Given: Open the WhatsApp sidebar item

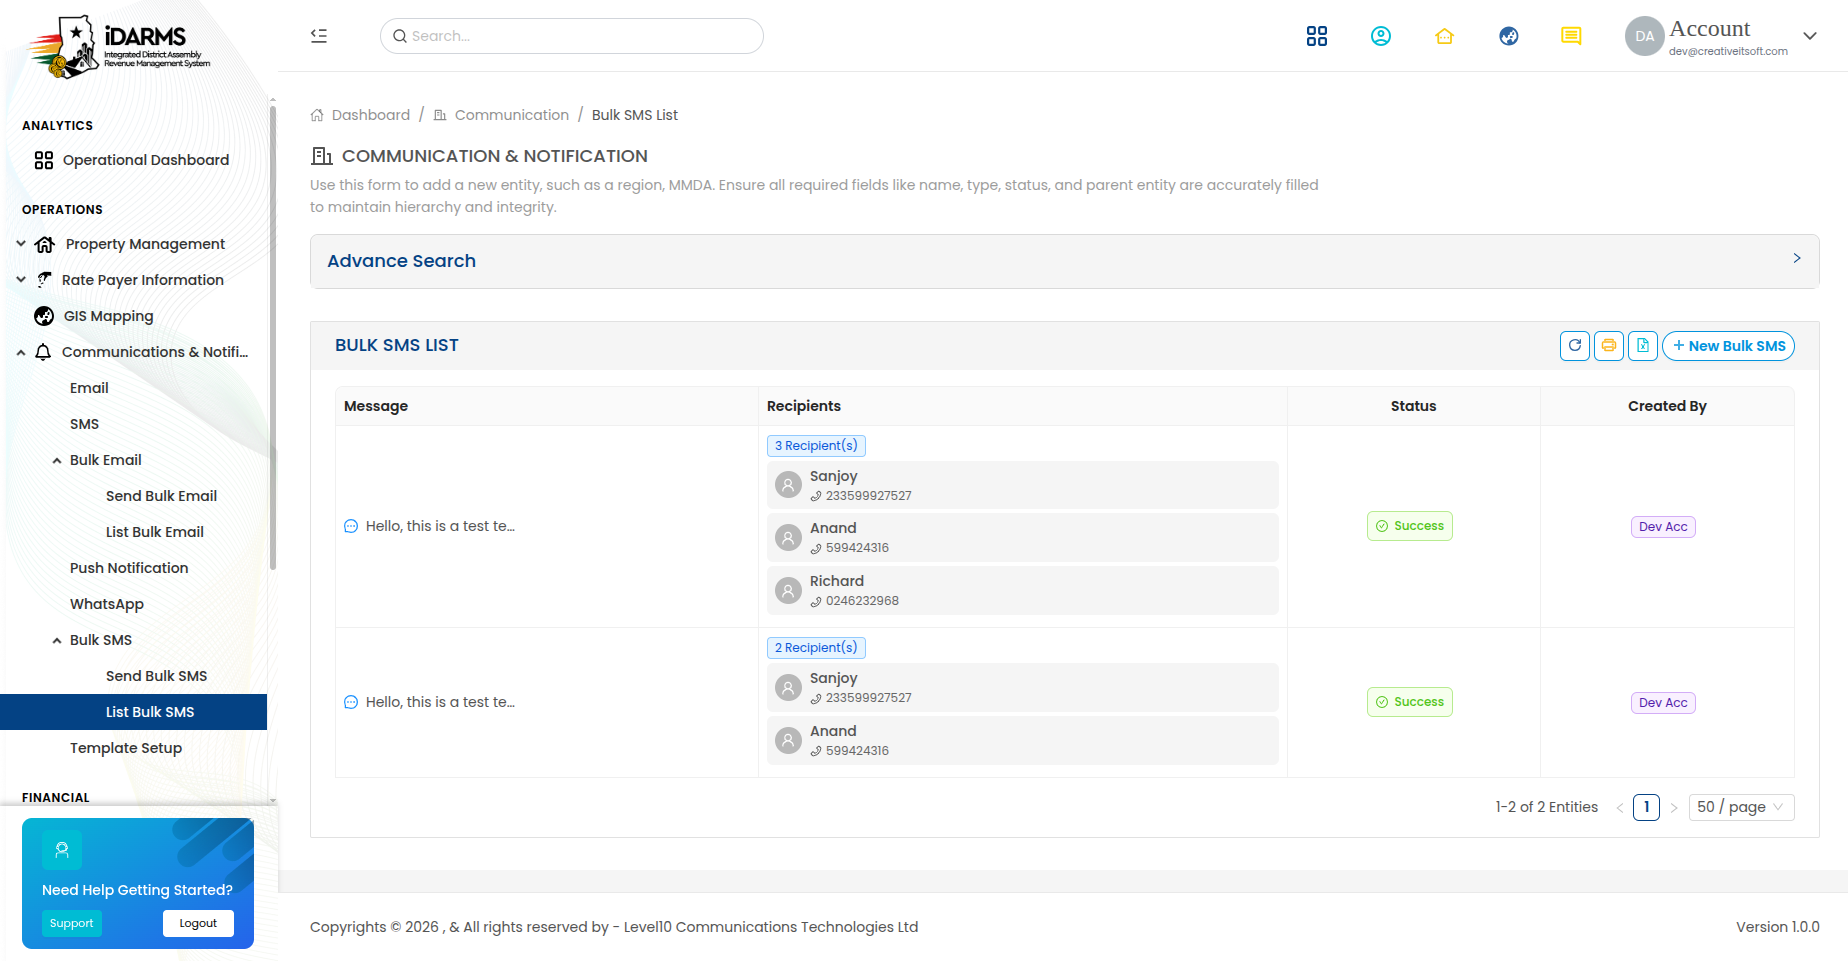Looking at the screenshot, I should point(107,604).
